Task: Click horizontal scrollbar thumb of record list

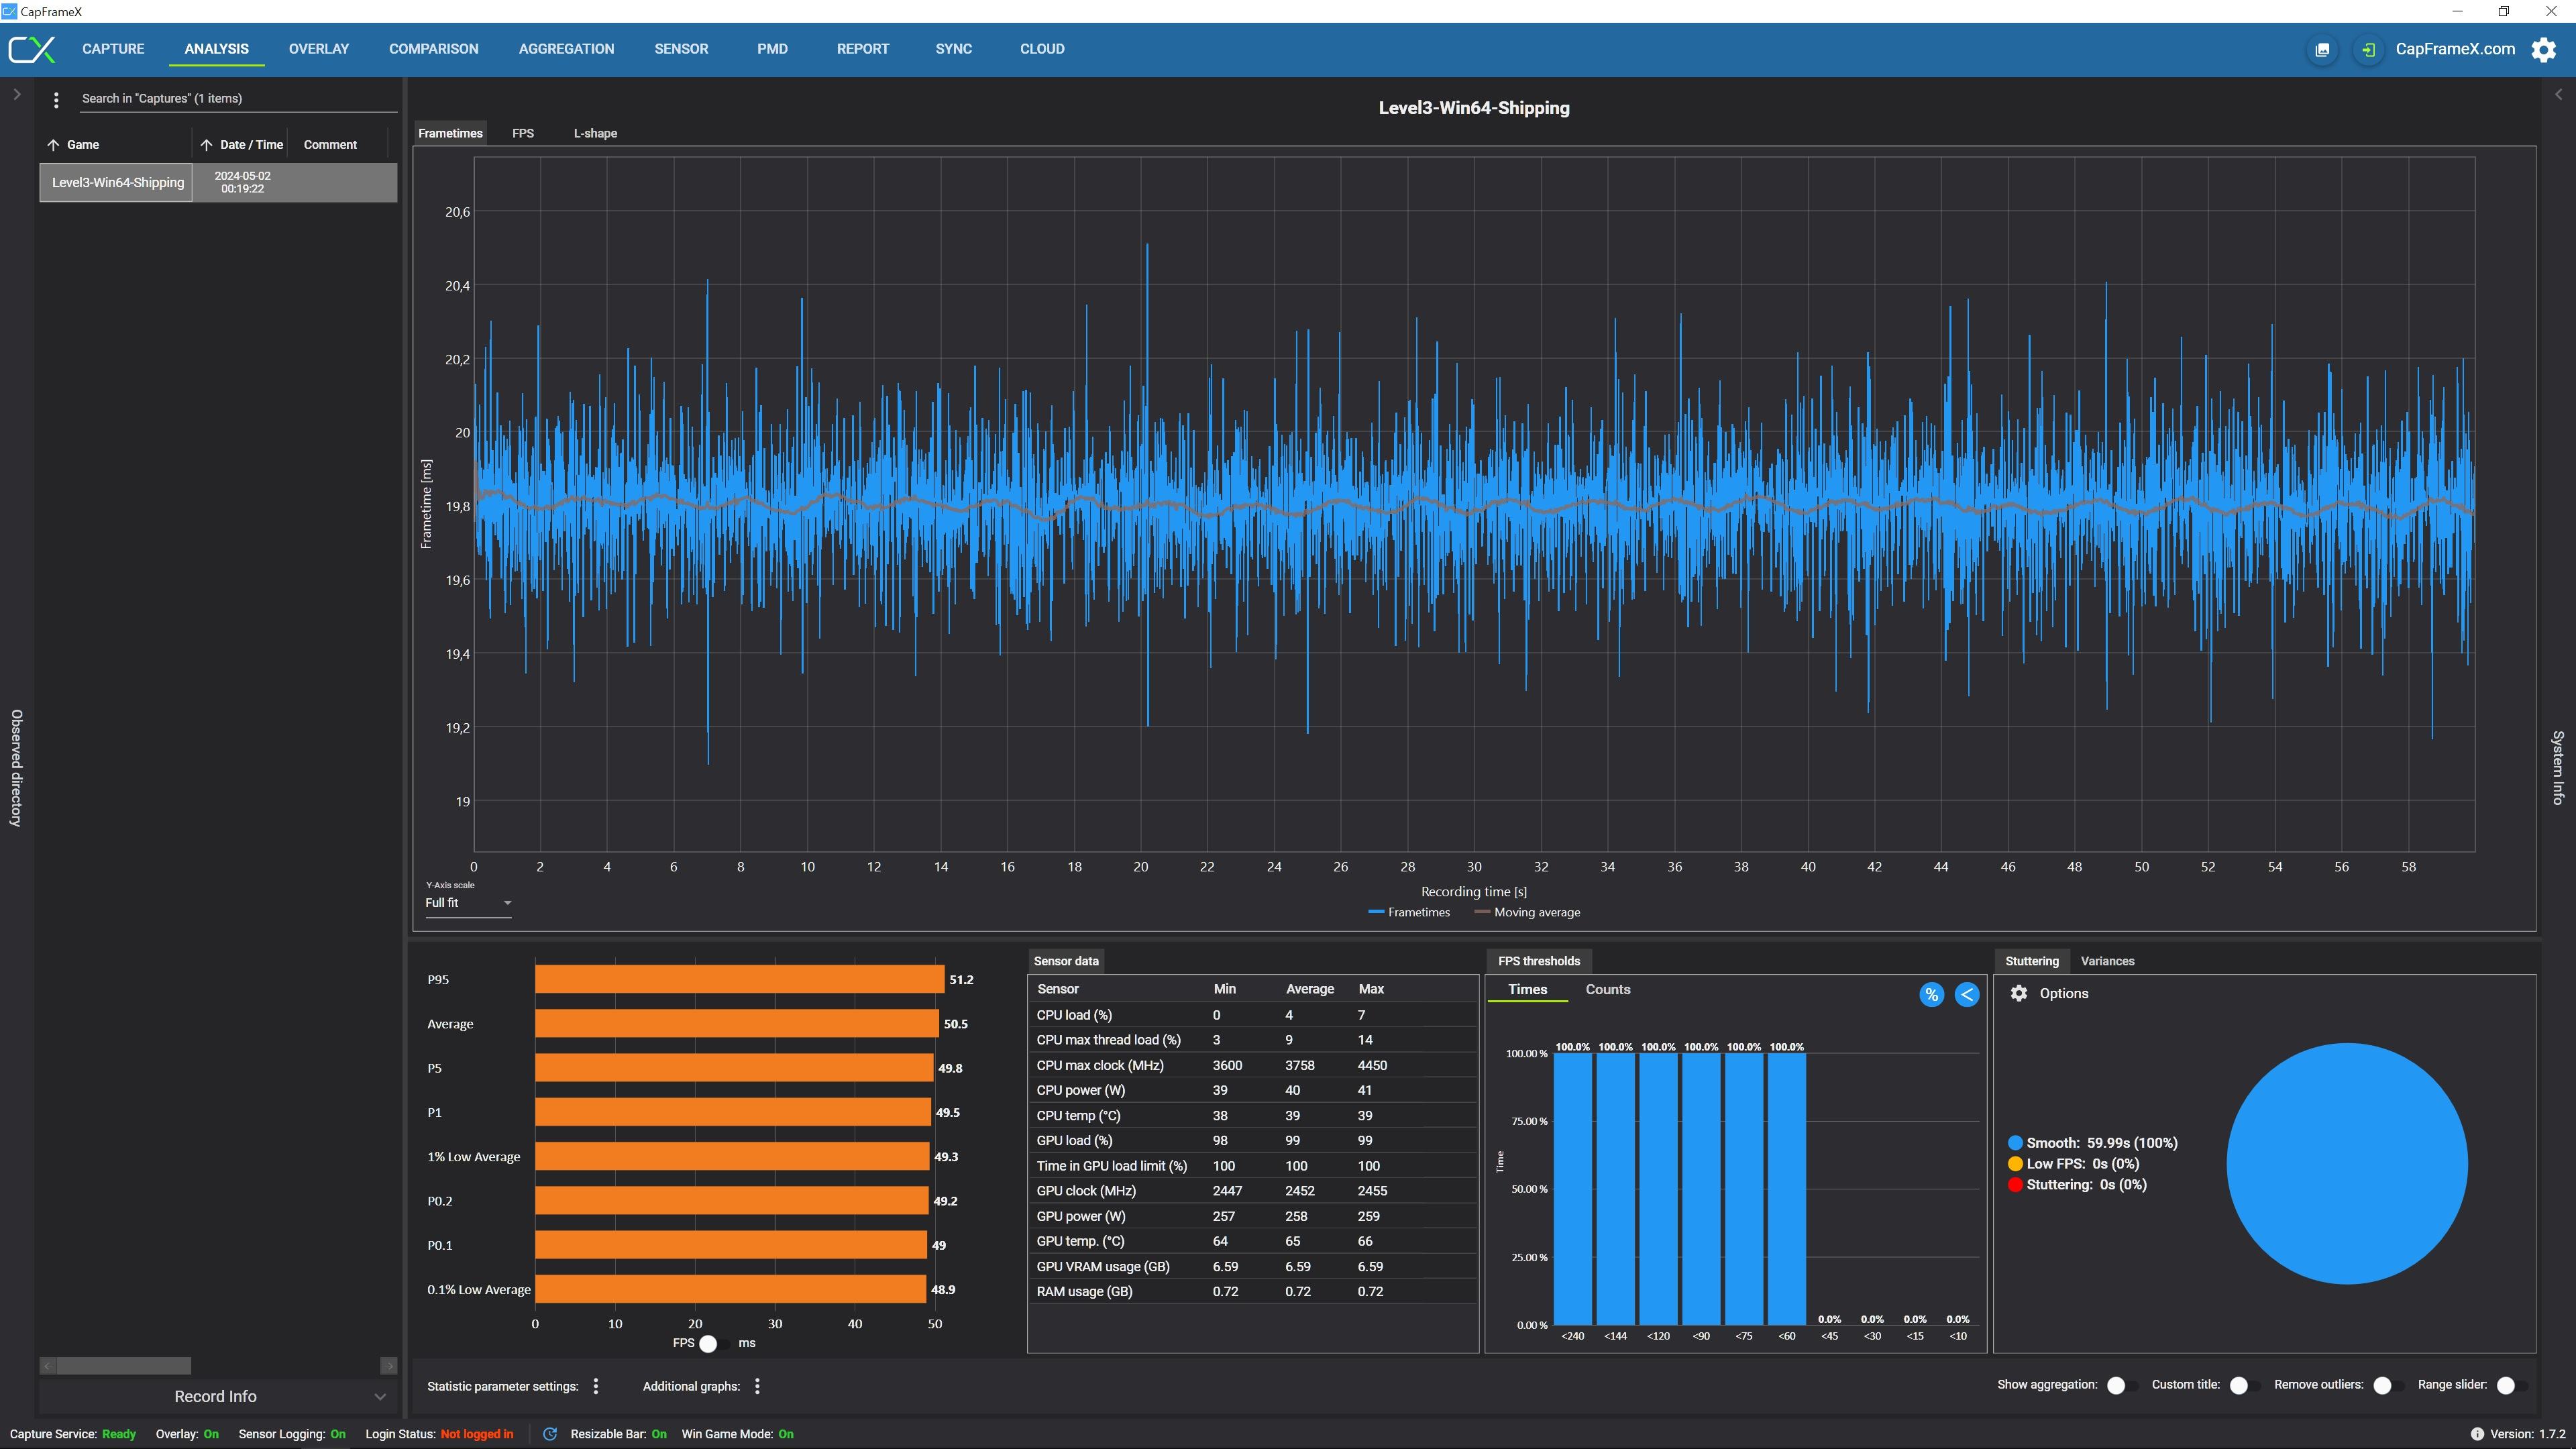Action: (x=124, y=1366)
